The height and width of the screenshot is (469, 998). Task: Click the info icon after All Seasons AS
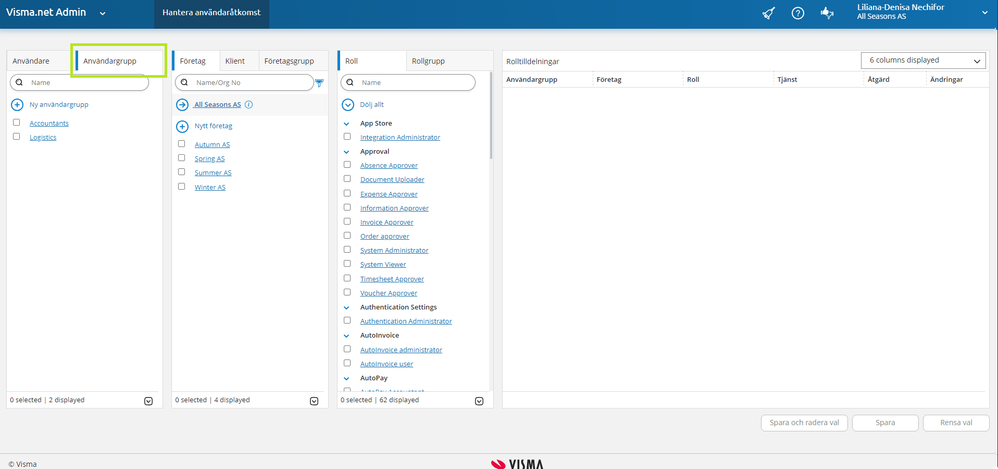(249, 104)
